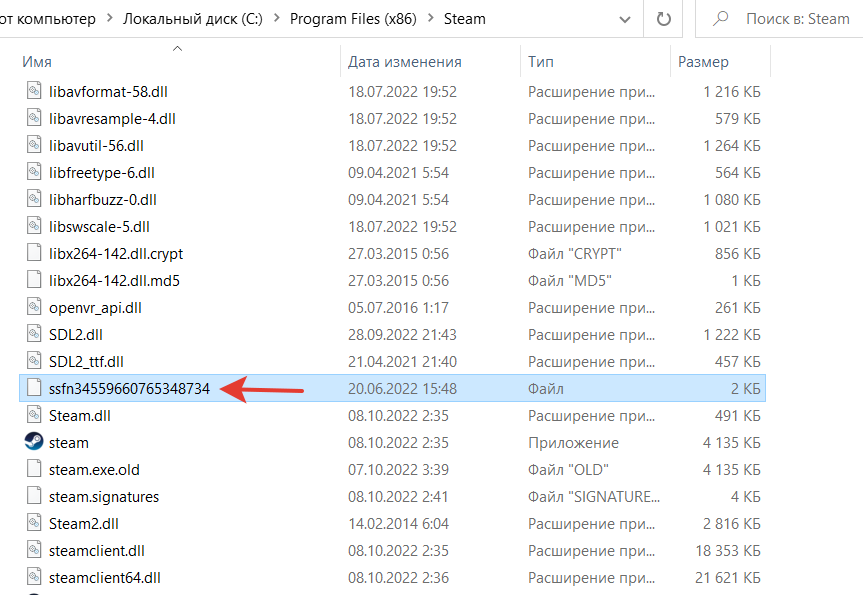
Task: Click the steam.exe.old blank file icon
Action: pos(34,468)
